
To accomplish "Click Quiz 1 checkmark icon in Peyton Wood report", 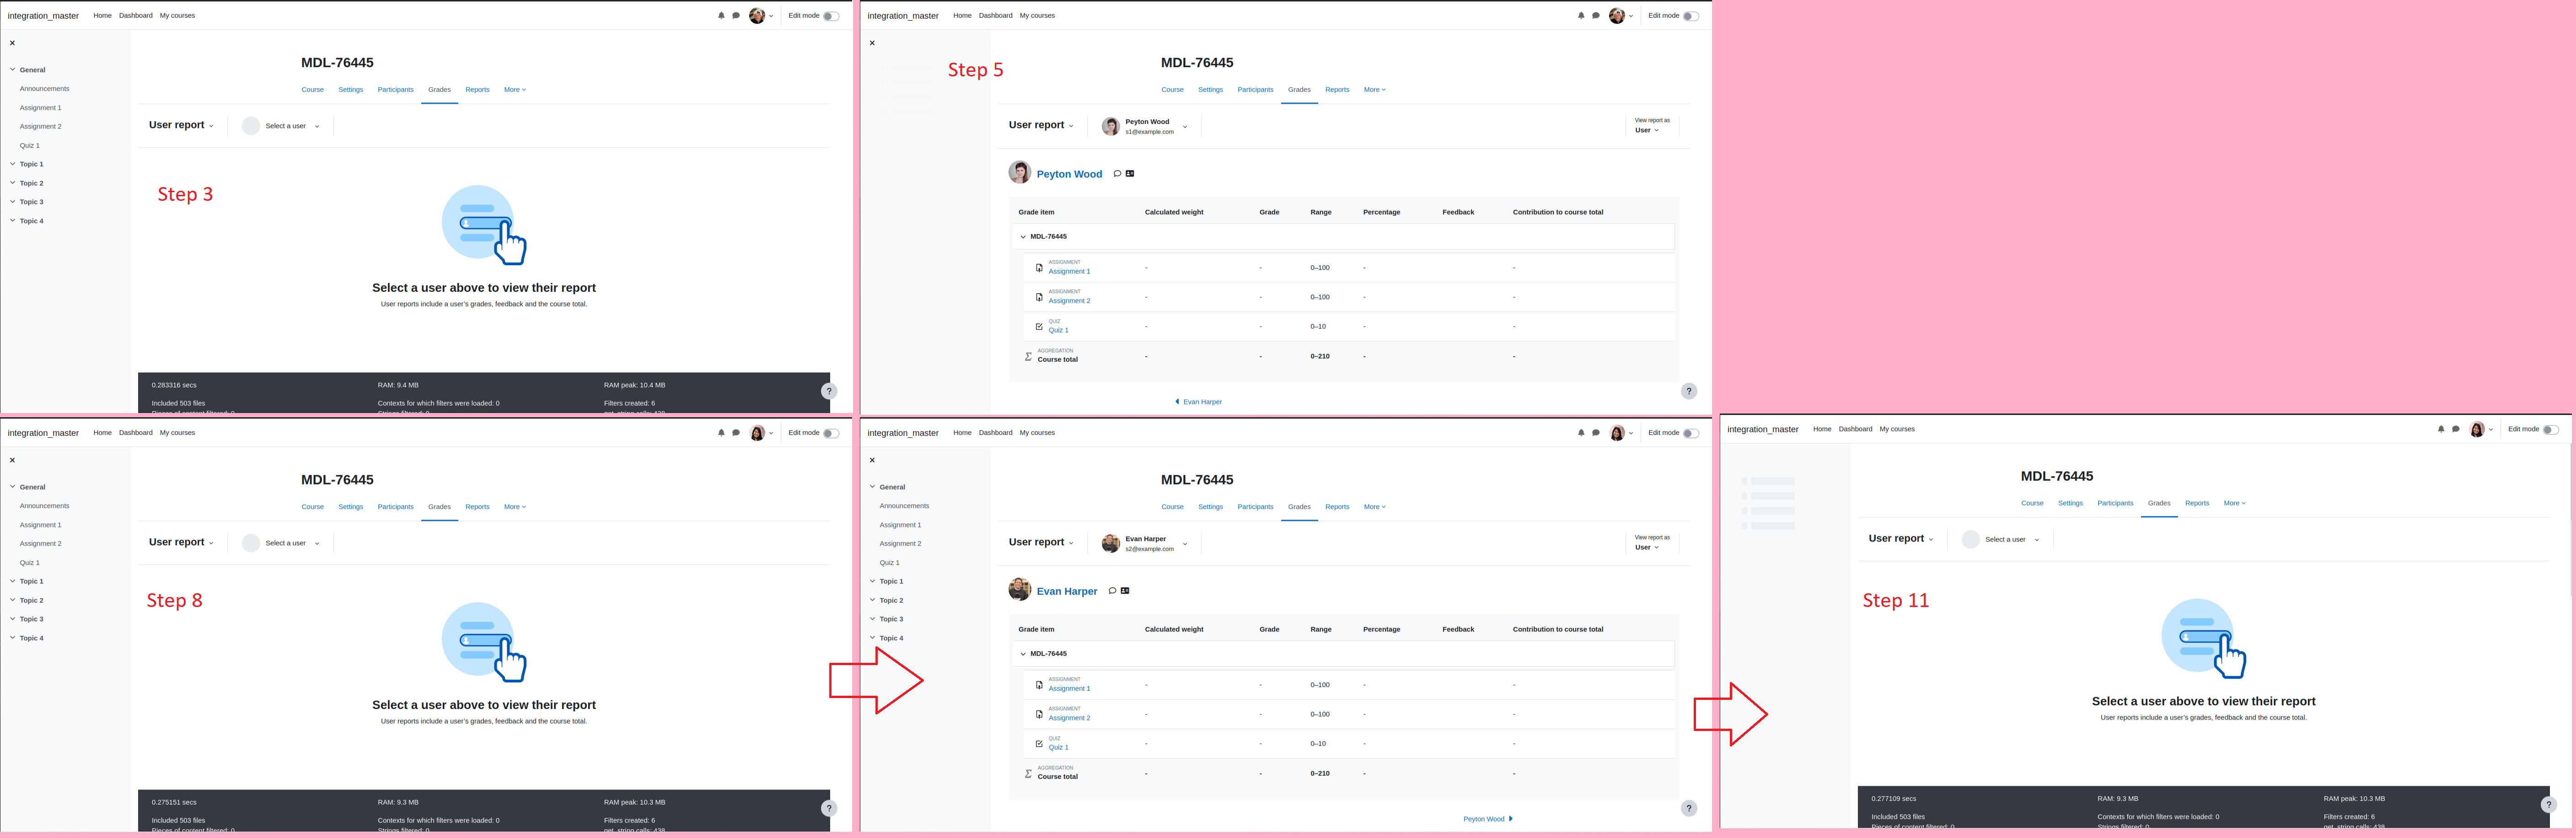I will coord(1039,327).
